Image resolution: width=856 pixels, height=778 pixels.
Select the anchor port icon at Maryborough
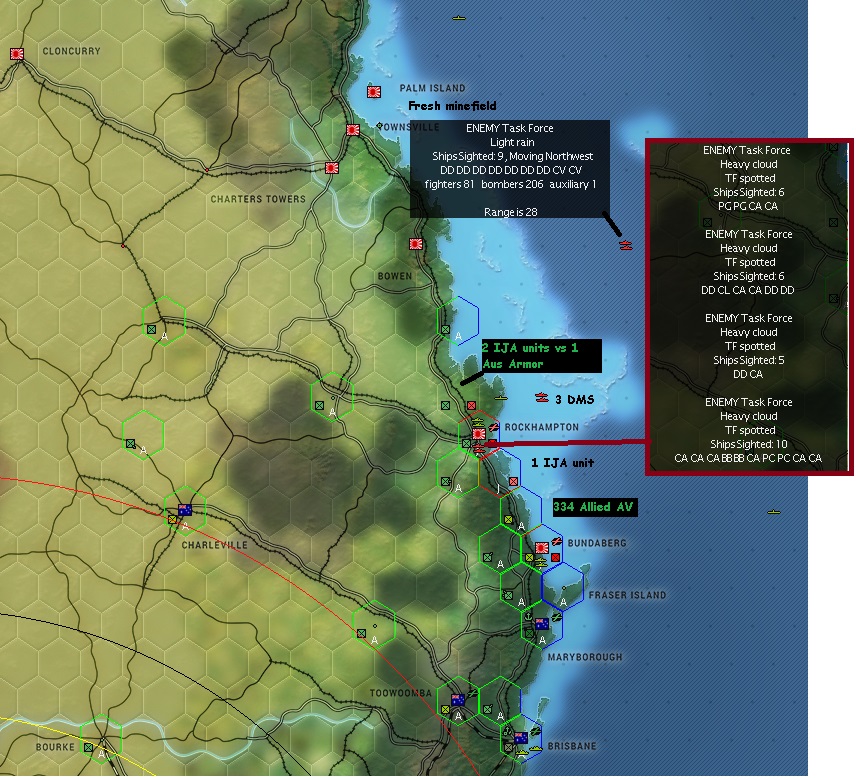528,617
